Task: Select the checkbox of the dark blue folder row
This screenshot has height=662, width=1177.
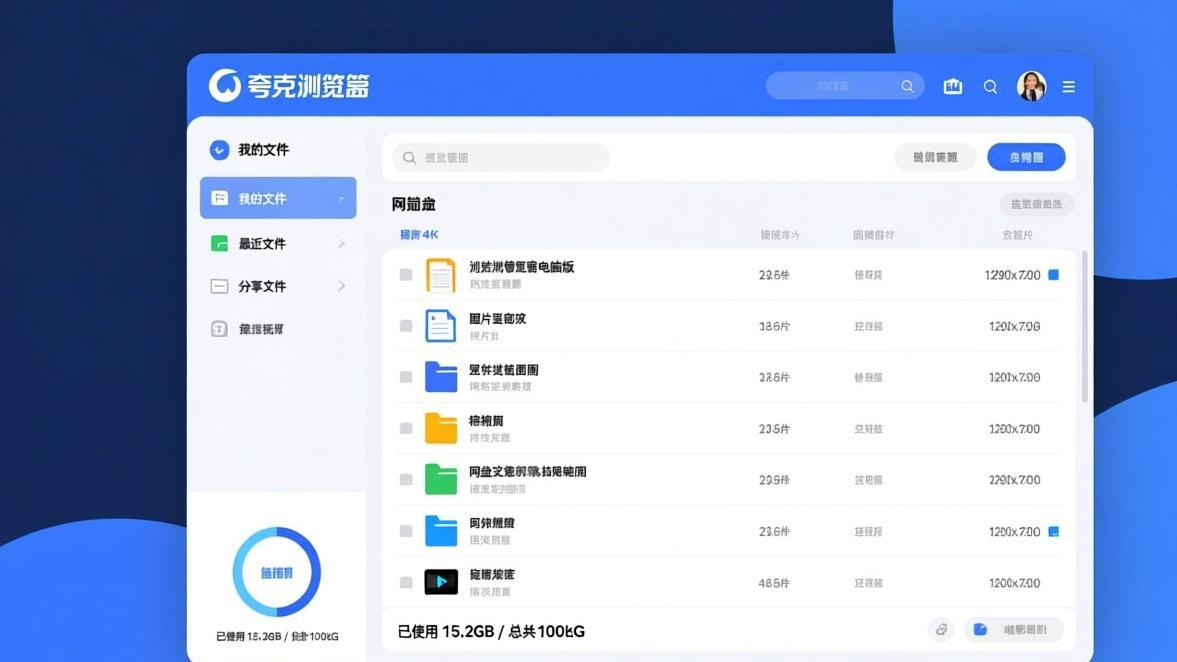Action: pos(406,377)
